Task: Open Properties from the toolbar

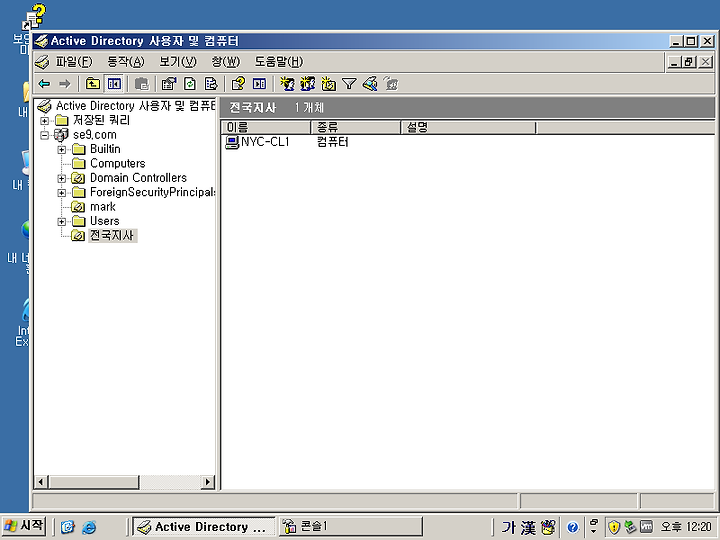Action: [169, 84]
